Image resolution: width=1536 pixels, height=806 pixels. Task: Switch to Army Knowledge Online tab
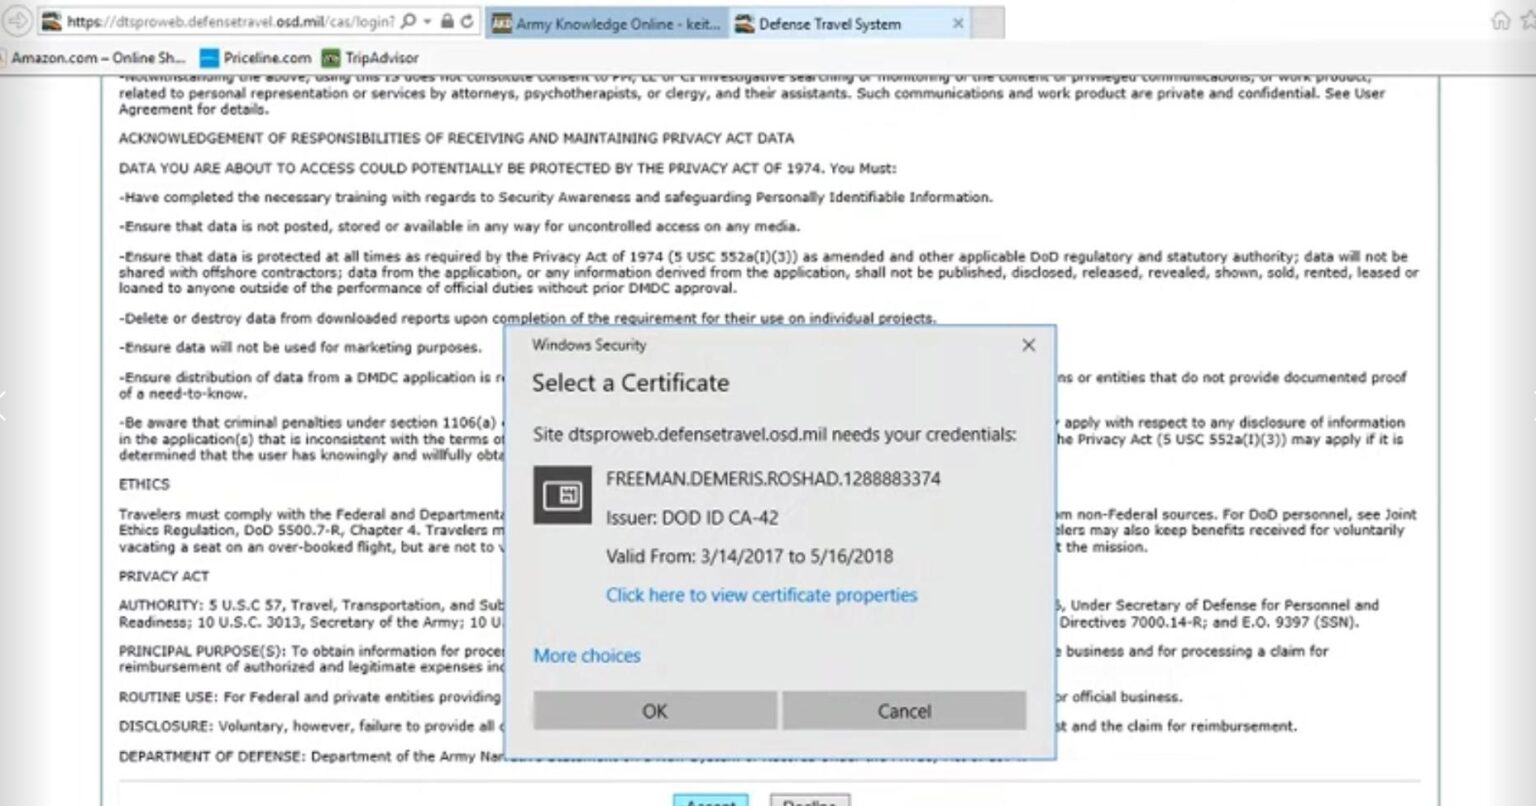[606, 23]
